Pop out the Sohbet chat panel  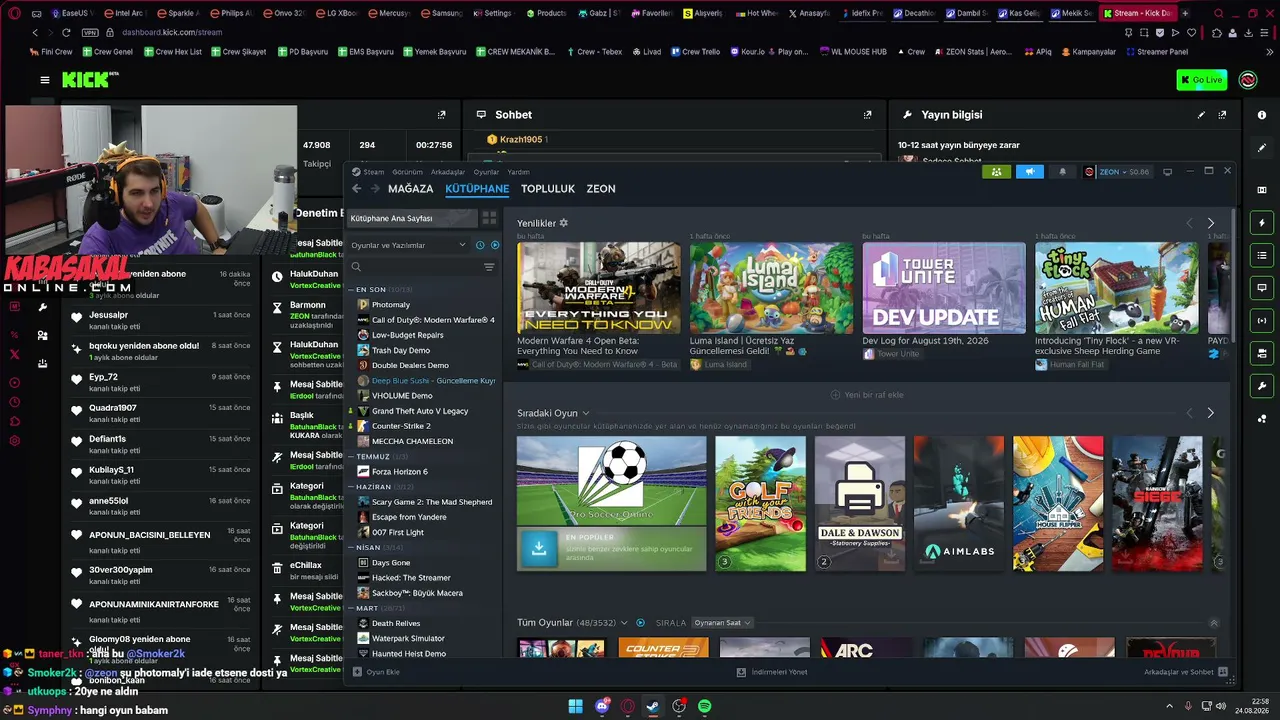click(x=867, y=115)
